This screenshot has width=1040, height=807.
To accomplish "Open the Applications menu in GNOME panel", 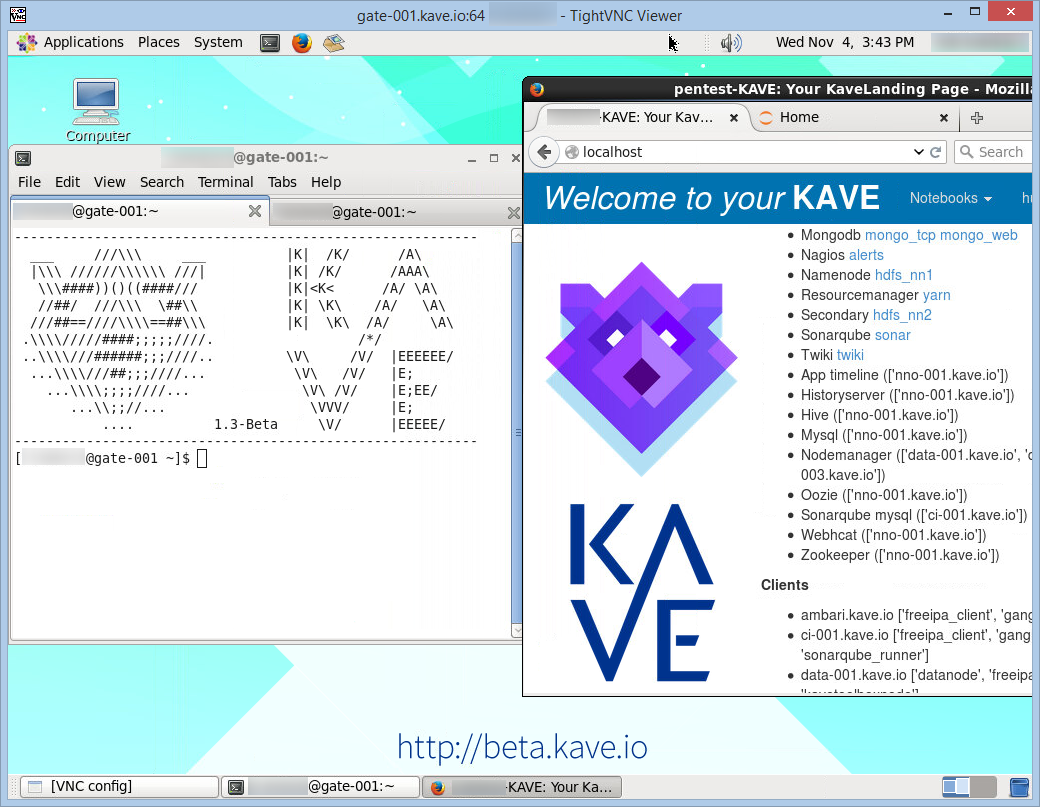I will click(x=71, y=42).
